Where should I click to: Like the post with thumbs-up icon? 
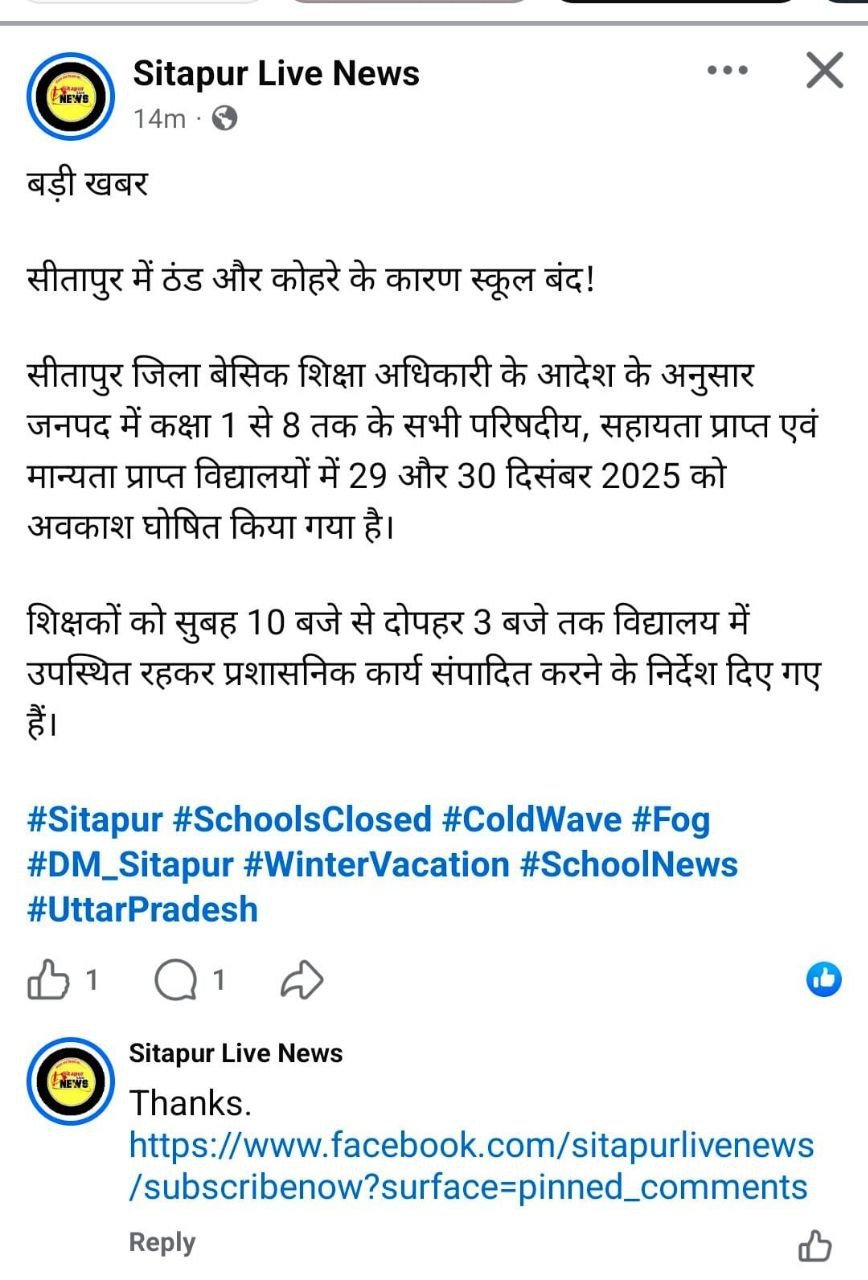click(x=48, y=980)
